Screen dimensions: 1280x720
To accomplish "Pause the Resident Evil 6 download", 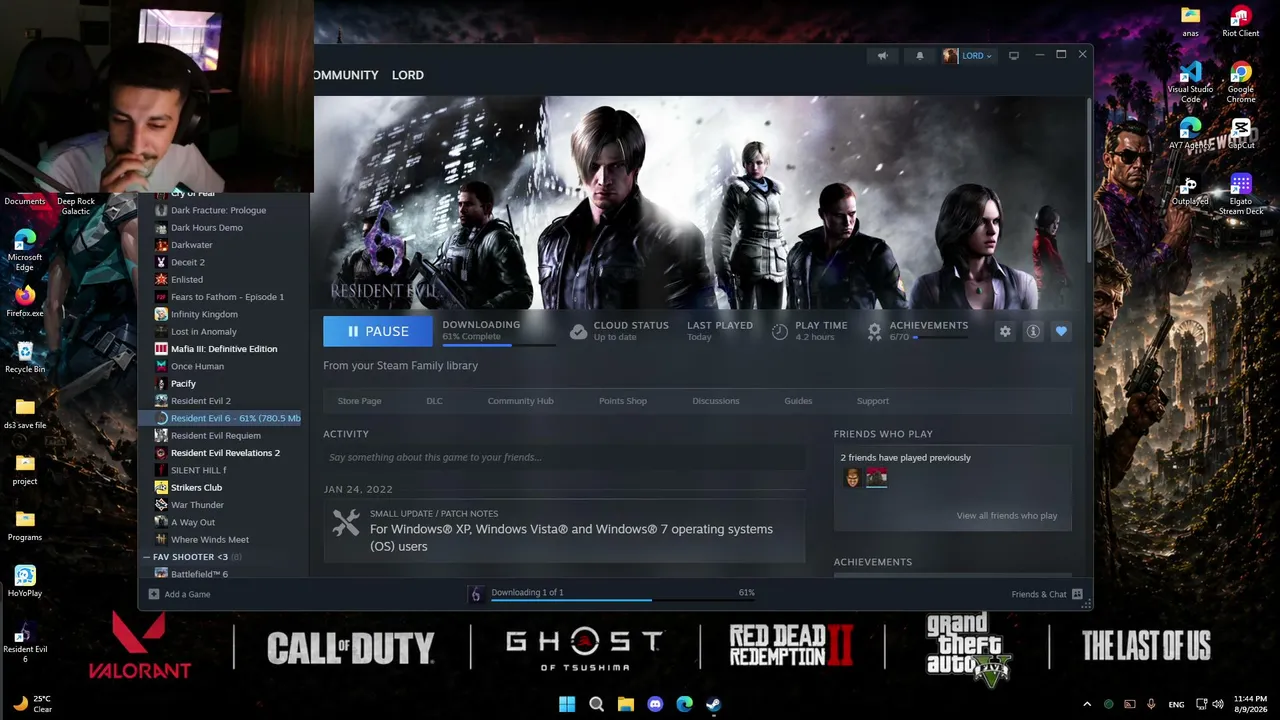I will [378, 331].
